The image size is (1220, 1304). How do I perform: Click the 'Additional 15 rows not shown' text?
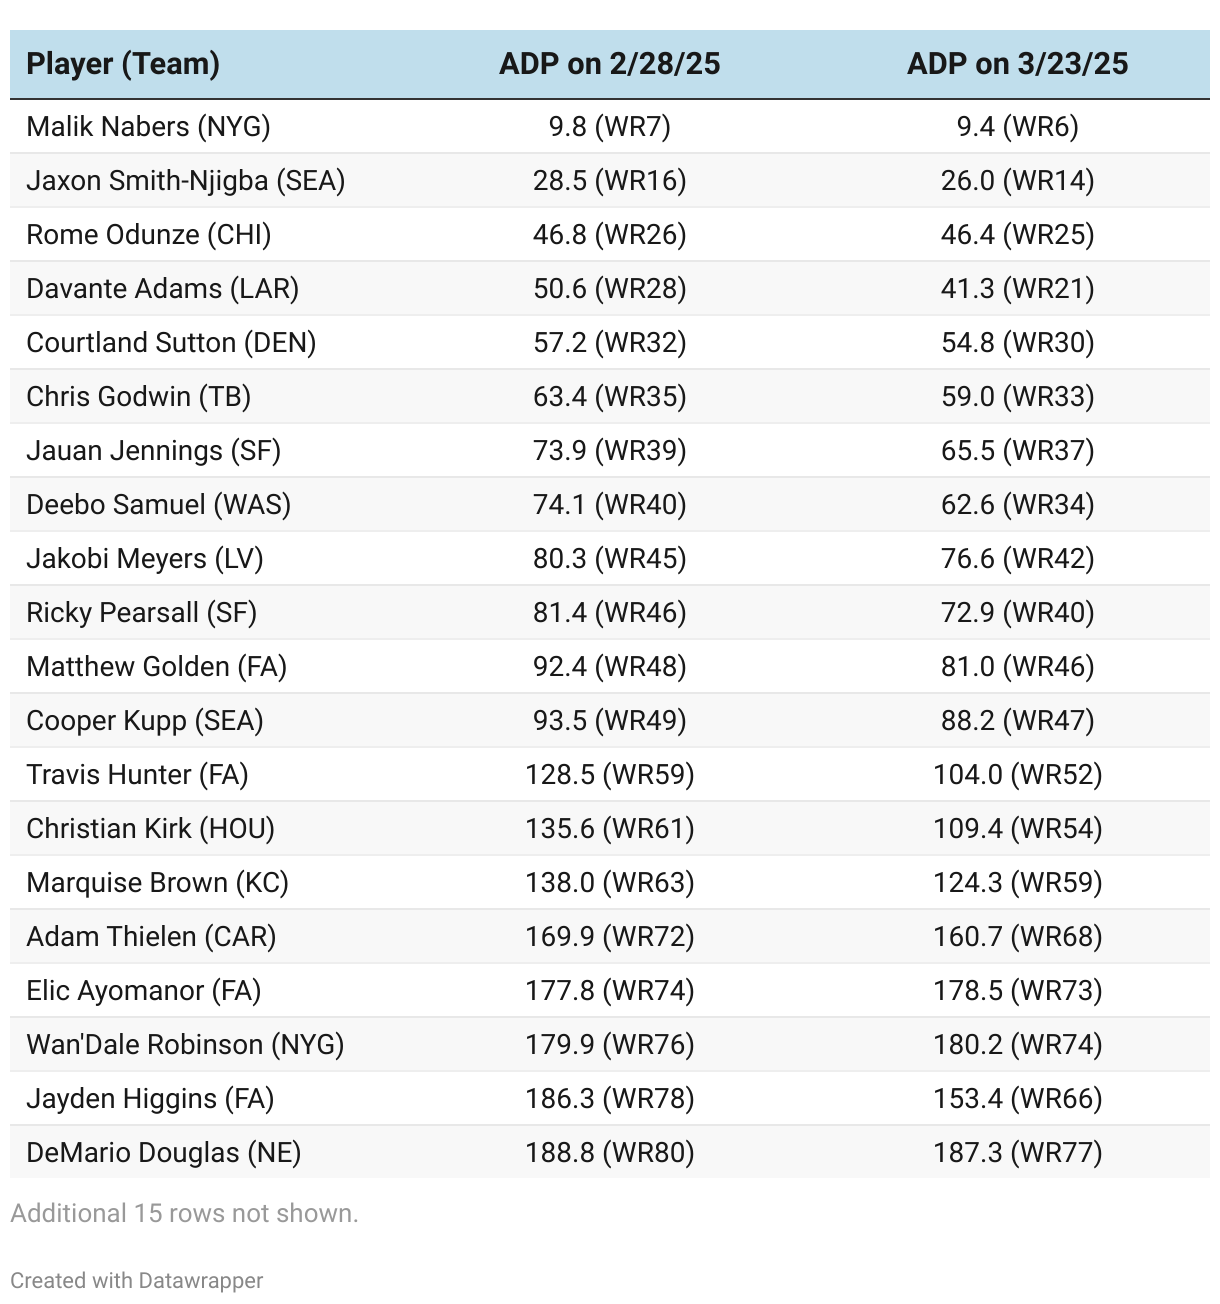184,1213
